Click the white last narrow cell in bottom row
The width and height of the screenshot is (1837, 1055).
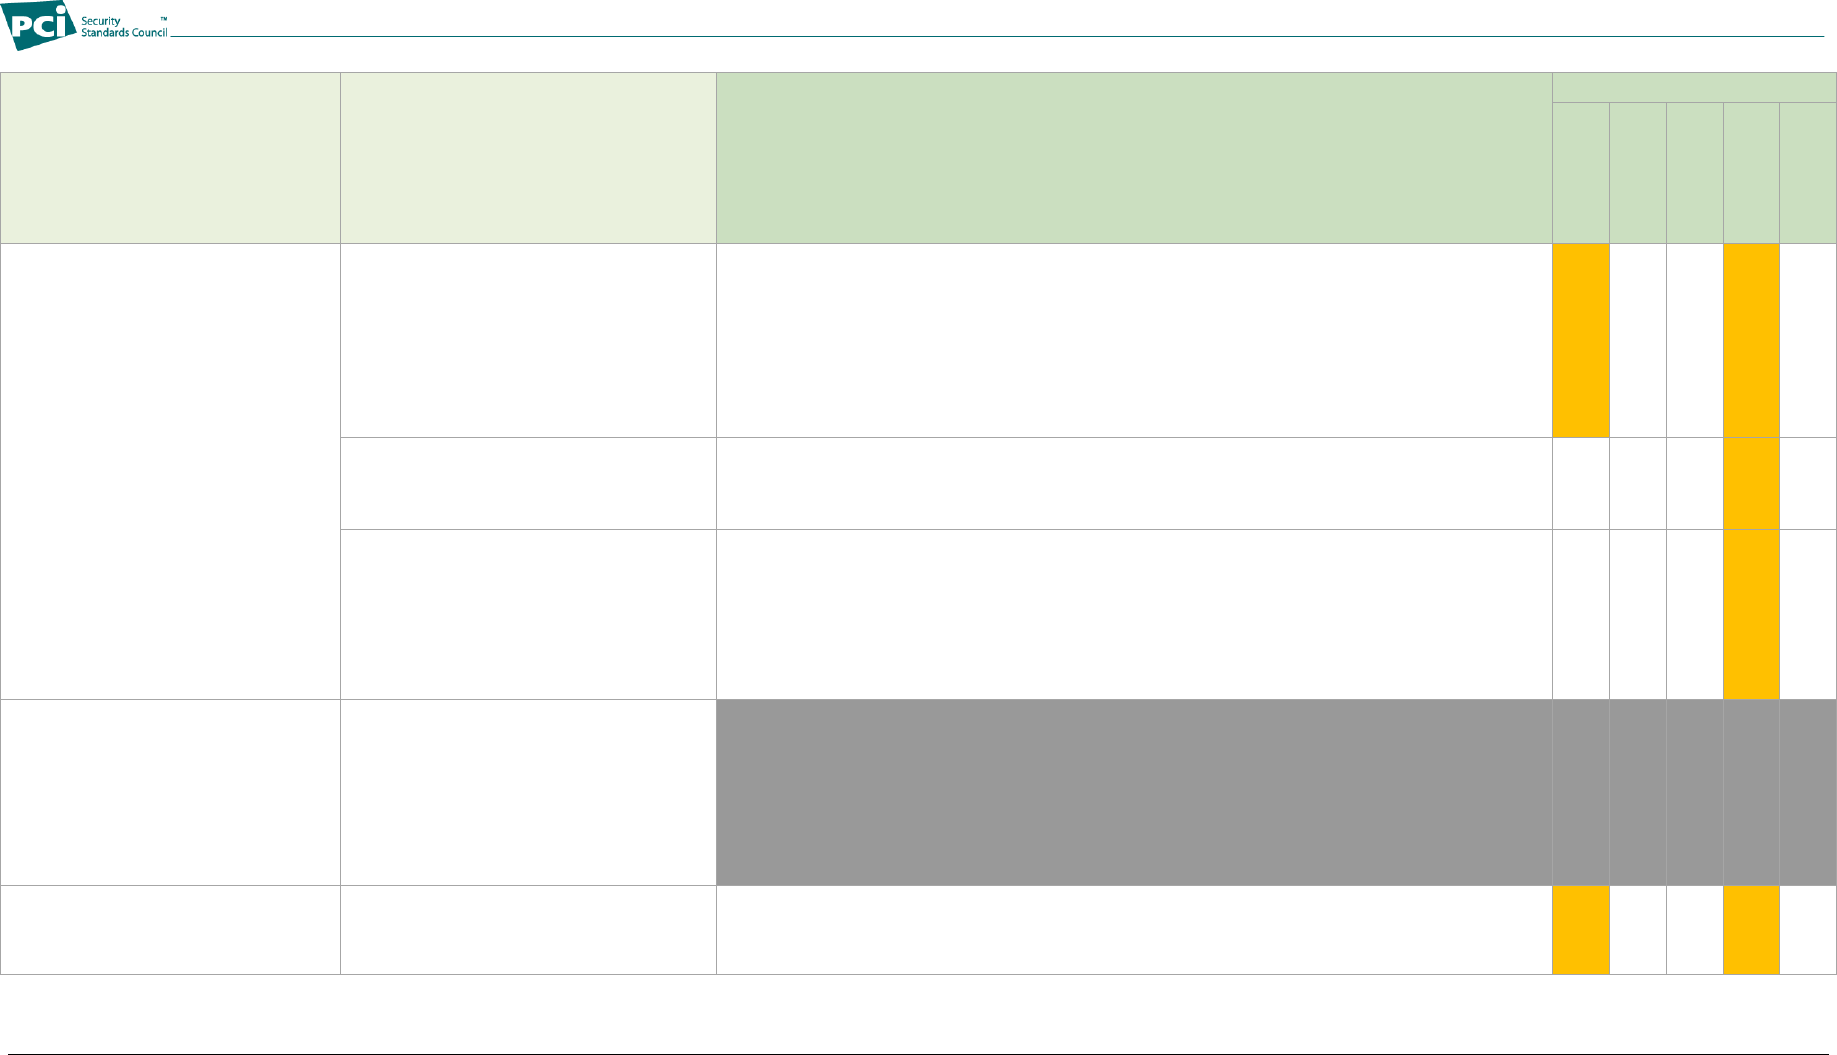pyautogui.click(x=1808, y=930)
